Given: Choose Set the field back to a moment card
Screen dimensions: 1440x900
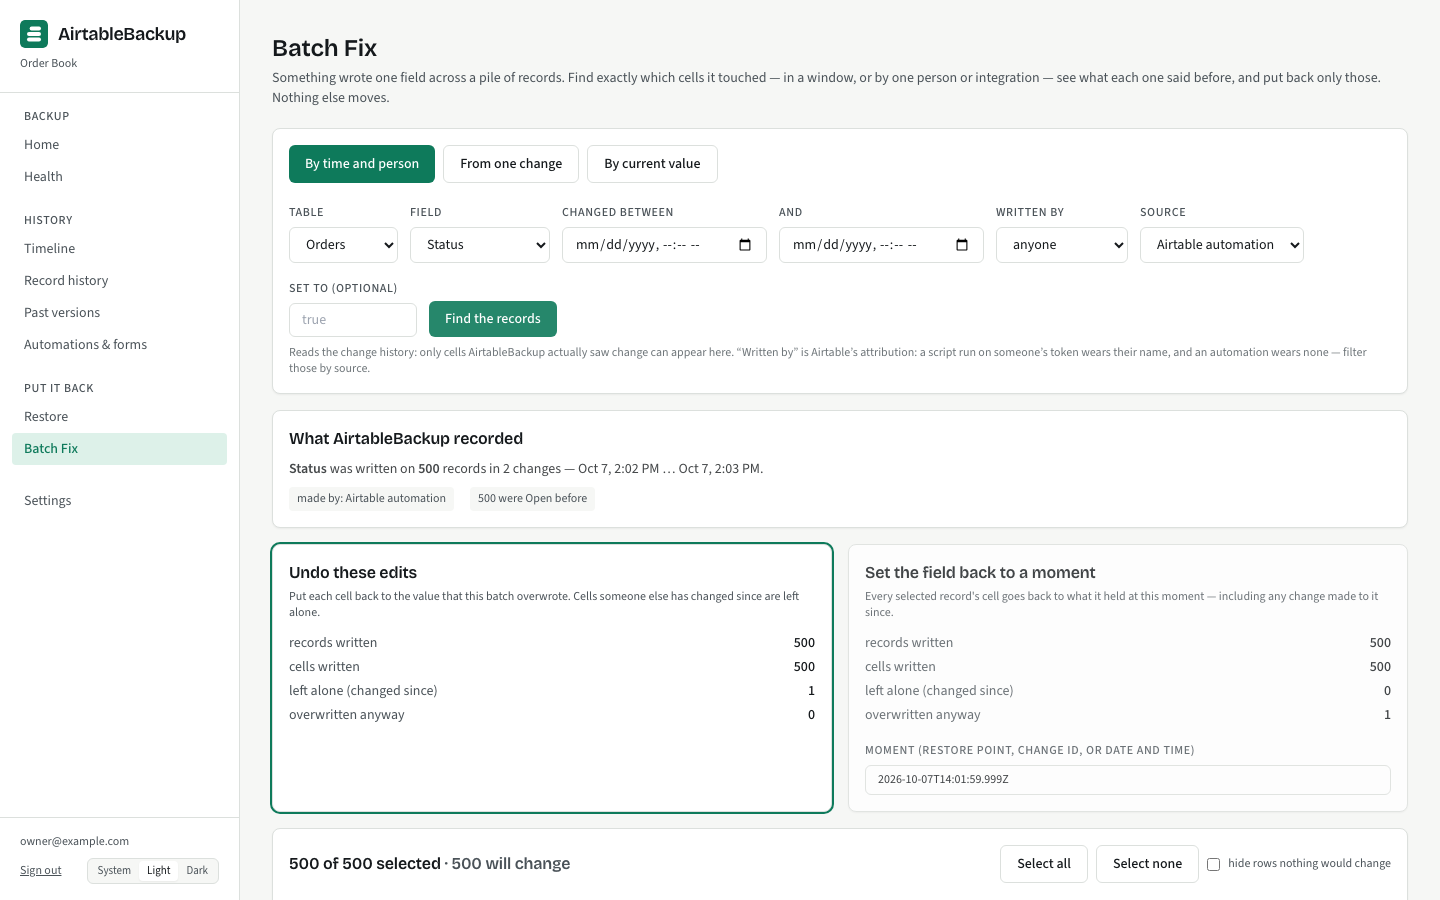Looking at the screenshot, I should click(x=1128, y=678).
